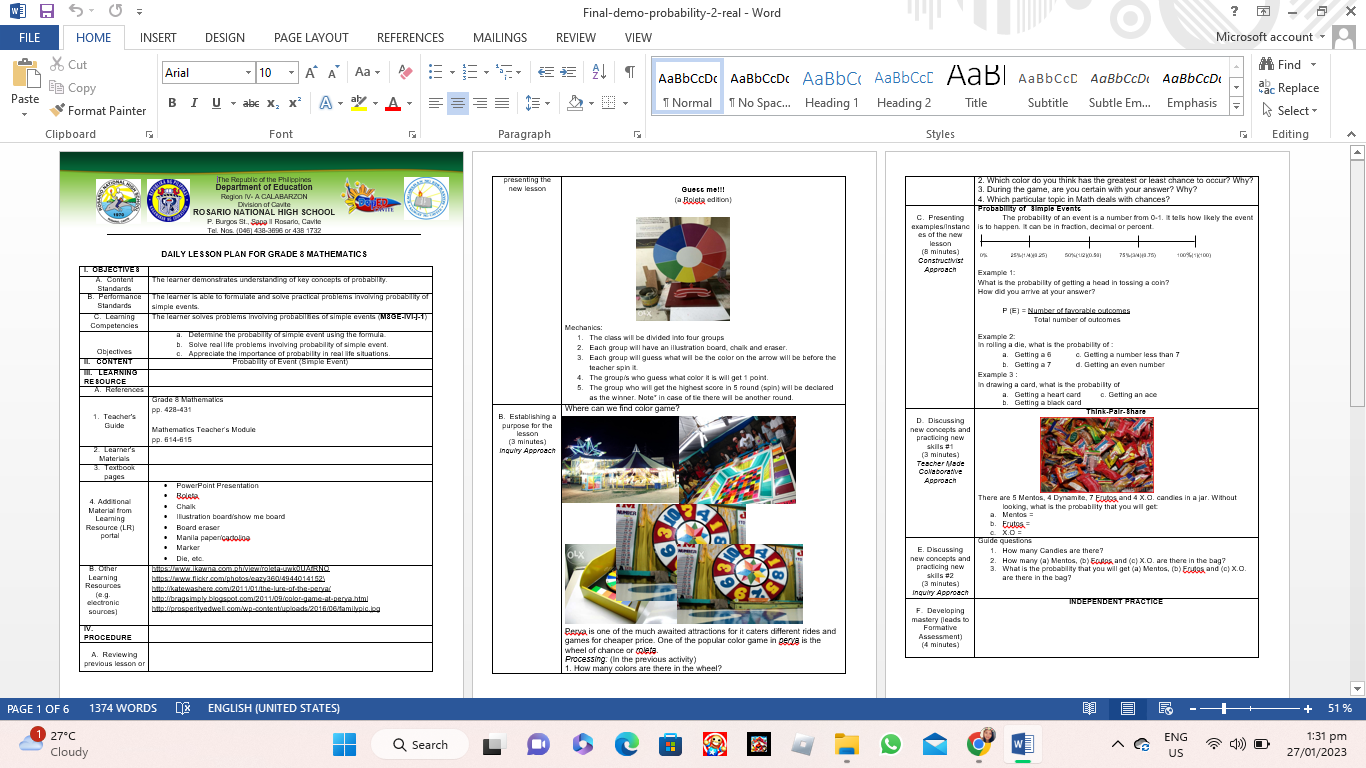
Task: Toggle Print Layout view in status bar
Action: point(1128,708)
